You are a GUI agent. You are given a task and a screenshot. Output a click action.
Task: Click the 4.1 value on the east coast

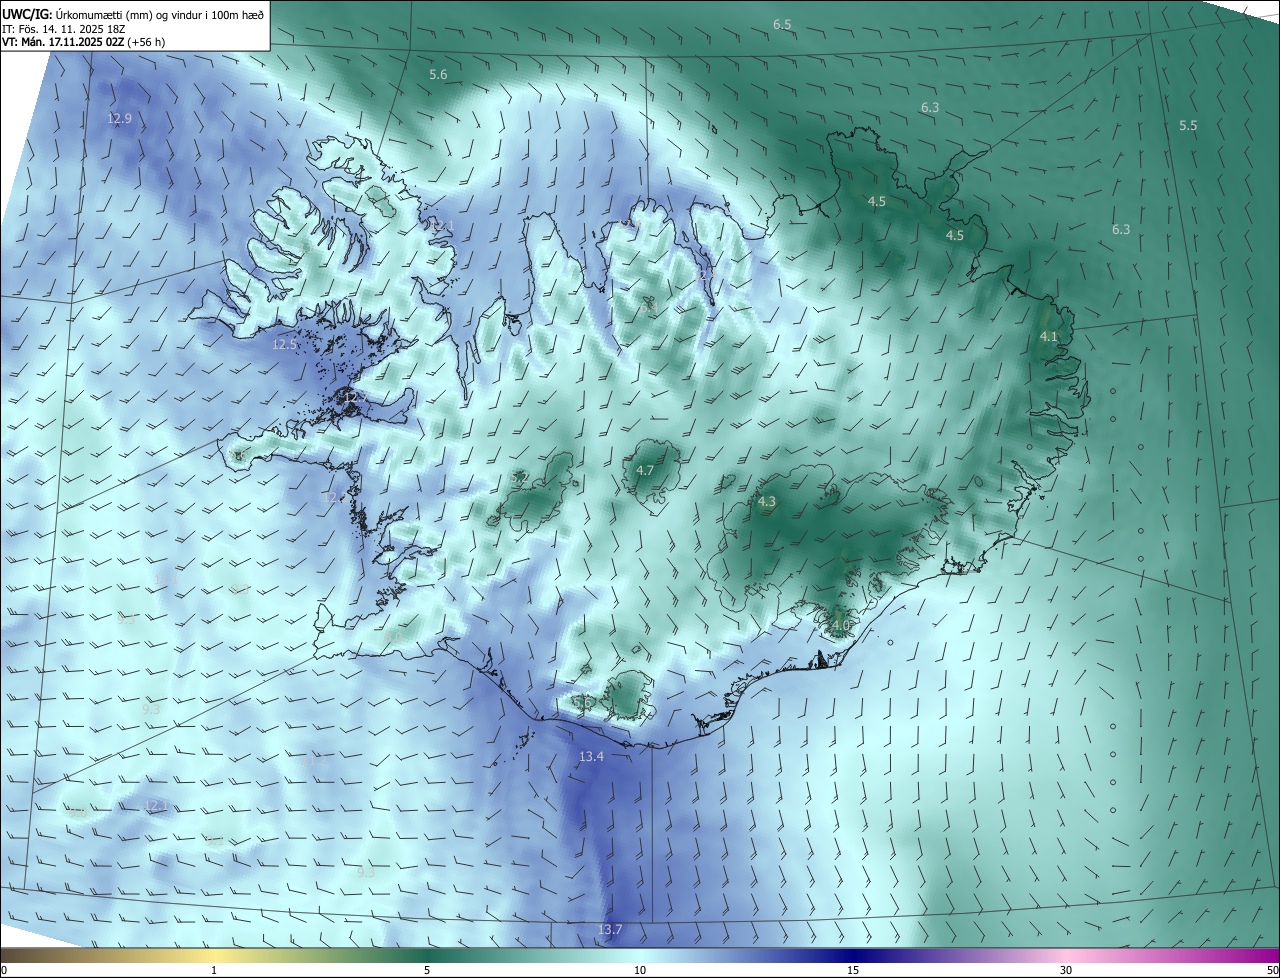click(1048, 336)
